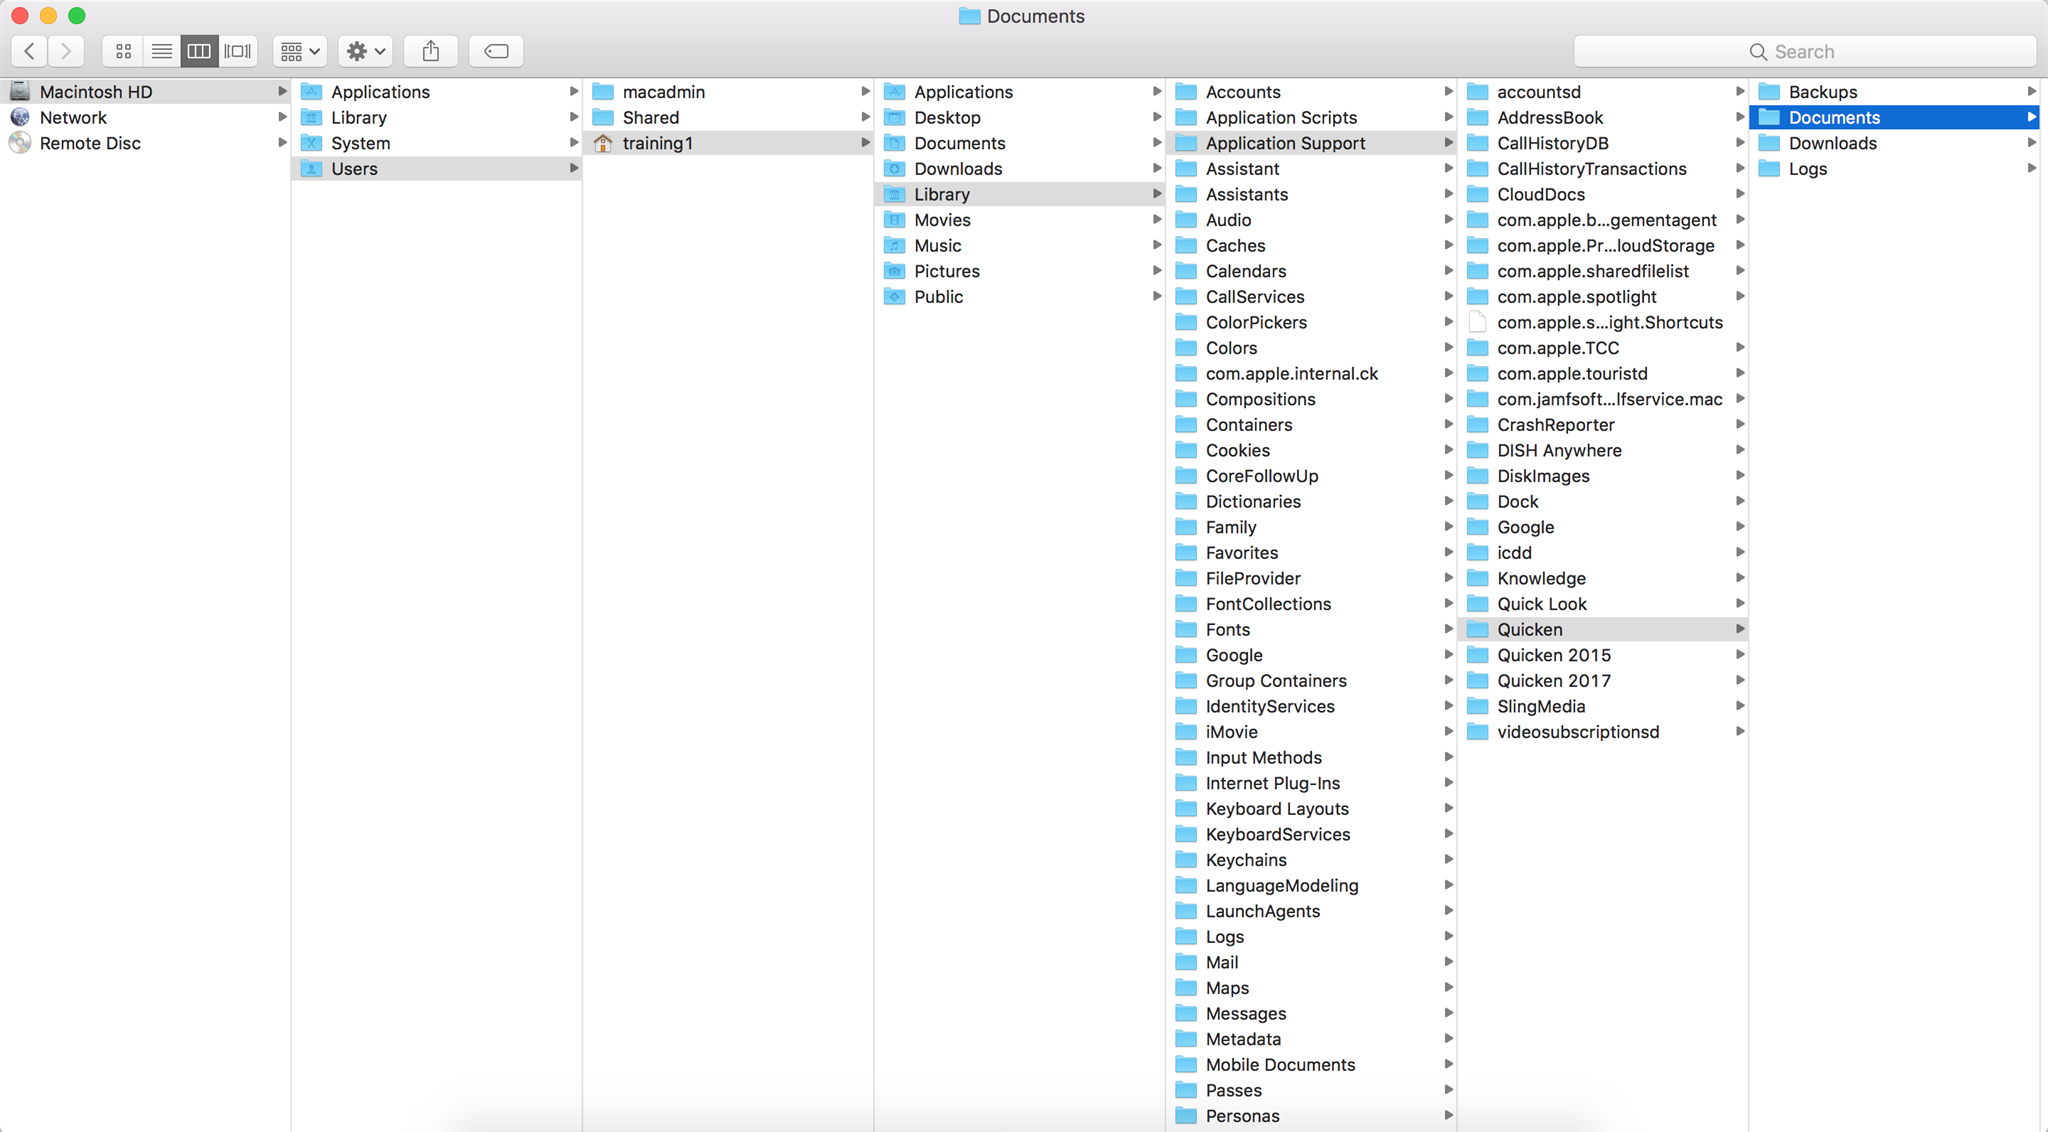Click the Edit Tags toolbar icon
The height and width of the screenshot is (1132, 2048).
click(x=496, y=51)
